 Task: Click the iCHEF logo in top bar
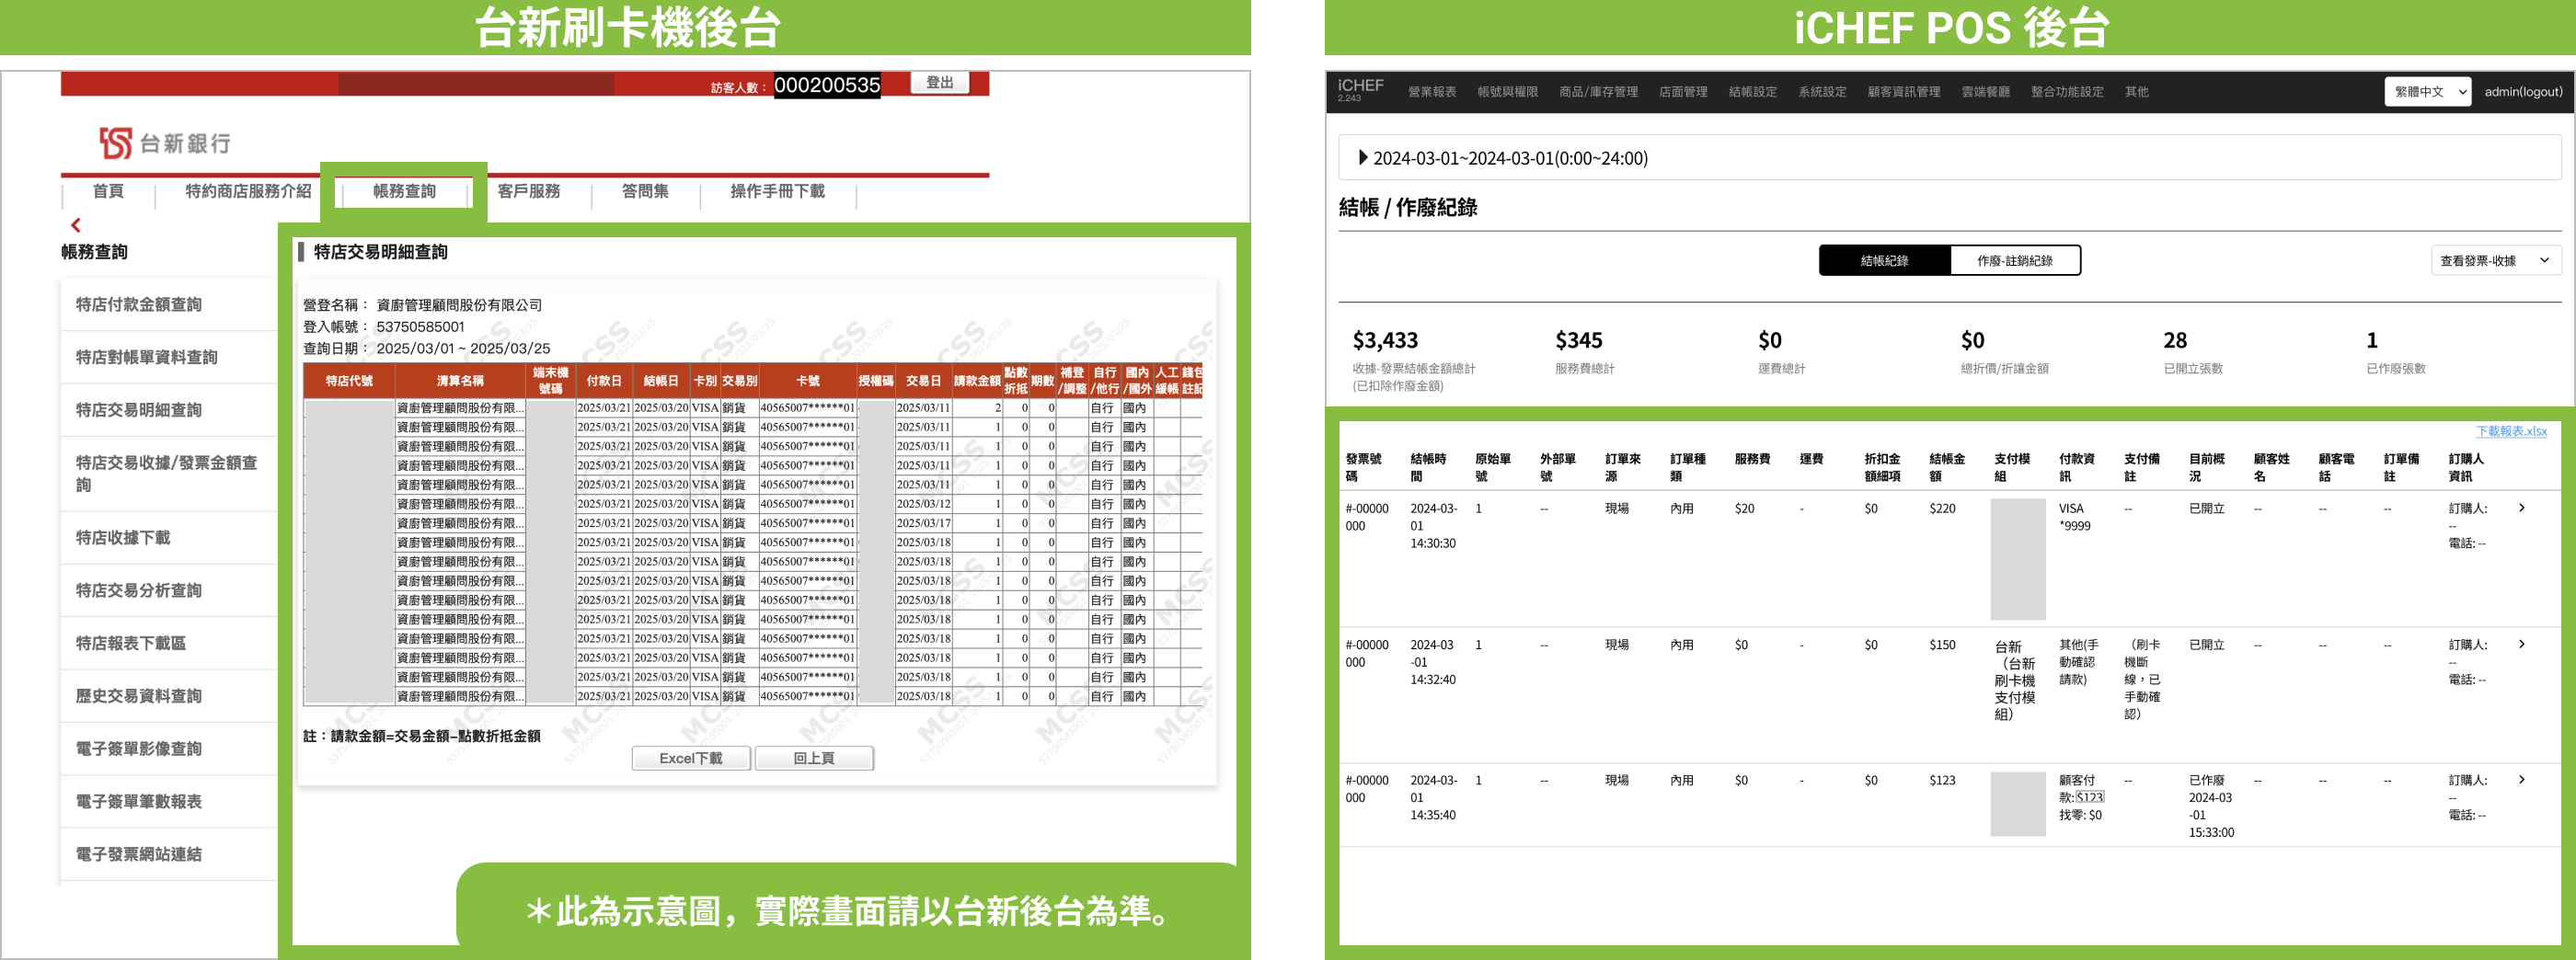(1360, 89)
